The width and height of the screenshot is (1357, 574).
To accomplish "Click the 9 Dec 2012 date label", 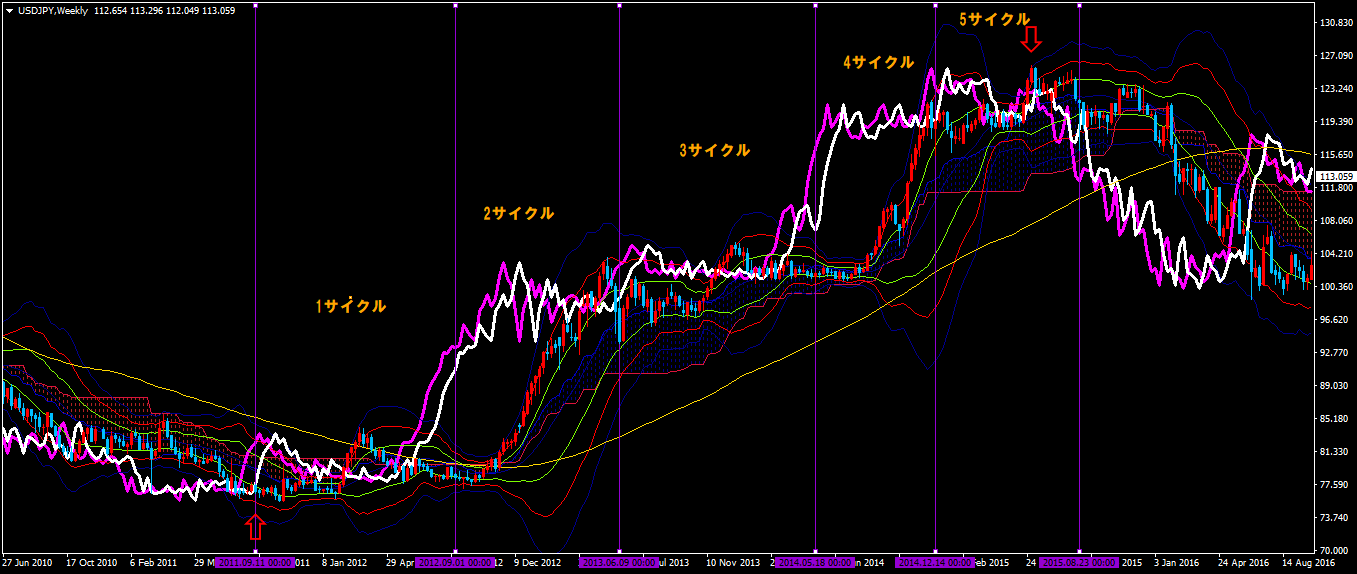I will click(539, 563).
